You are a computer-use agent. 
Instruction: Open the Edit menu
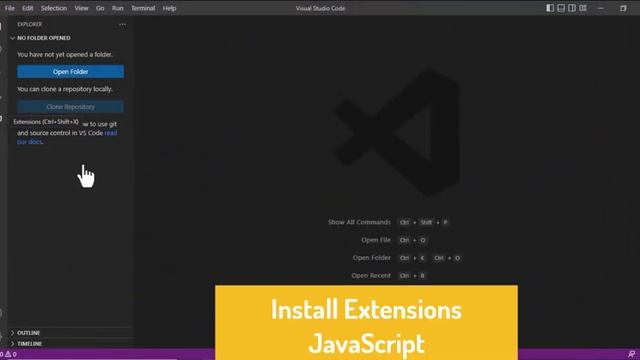28,8
